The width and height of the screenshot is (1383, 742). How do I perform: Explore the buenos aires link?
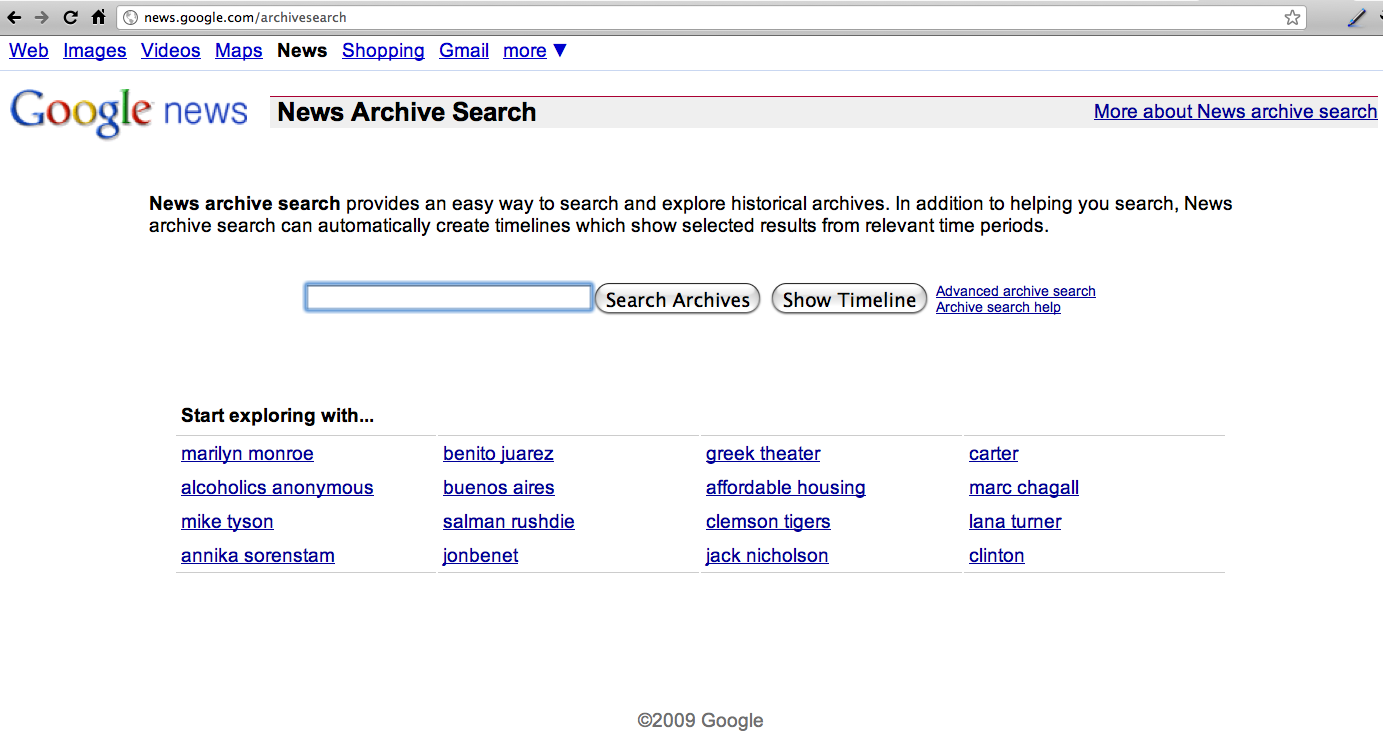point(499,487)
